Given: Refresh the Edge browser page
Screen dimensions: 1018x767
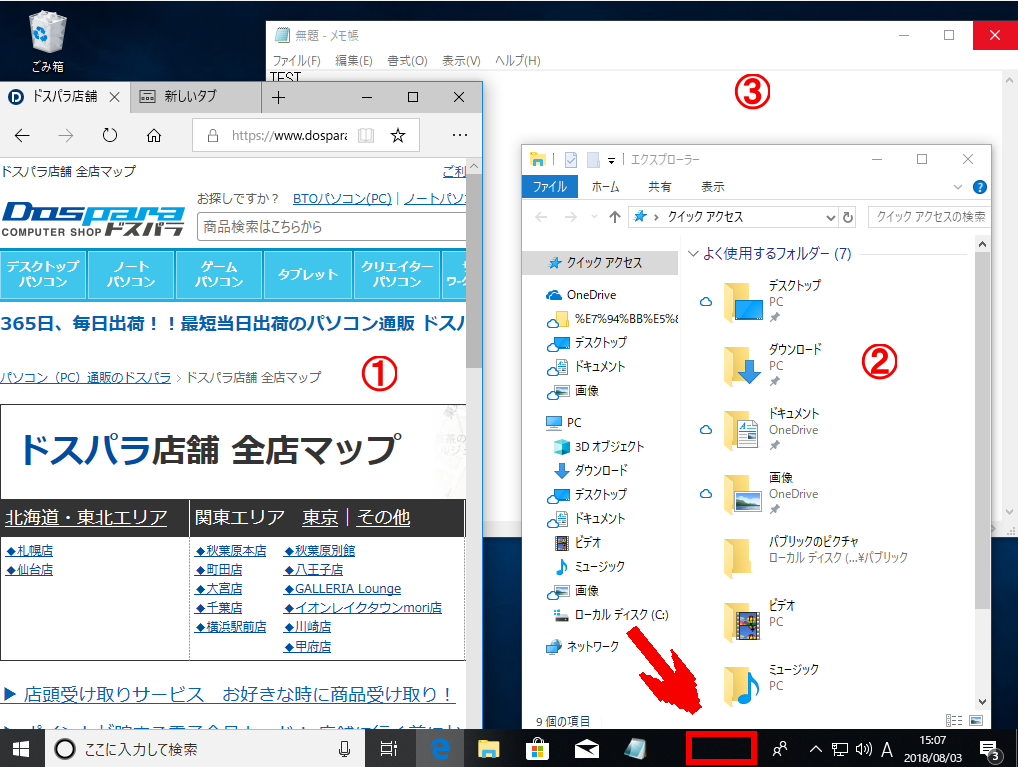Looking at the screenshot, I should 110,135.
